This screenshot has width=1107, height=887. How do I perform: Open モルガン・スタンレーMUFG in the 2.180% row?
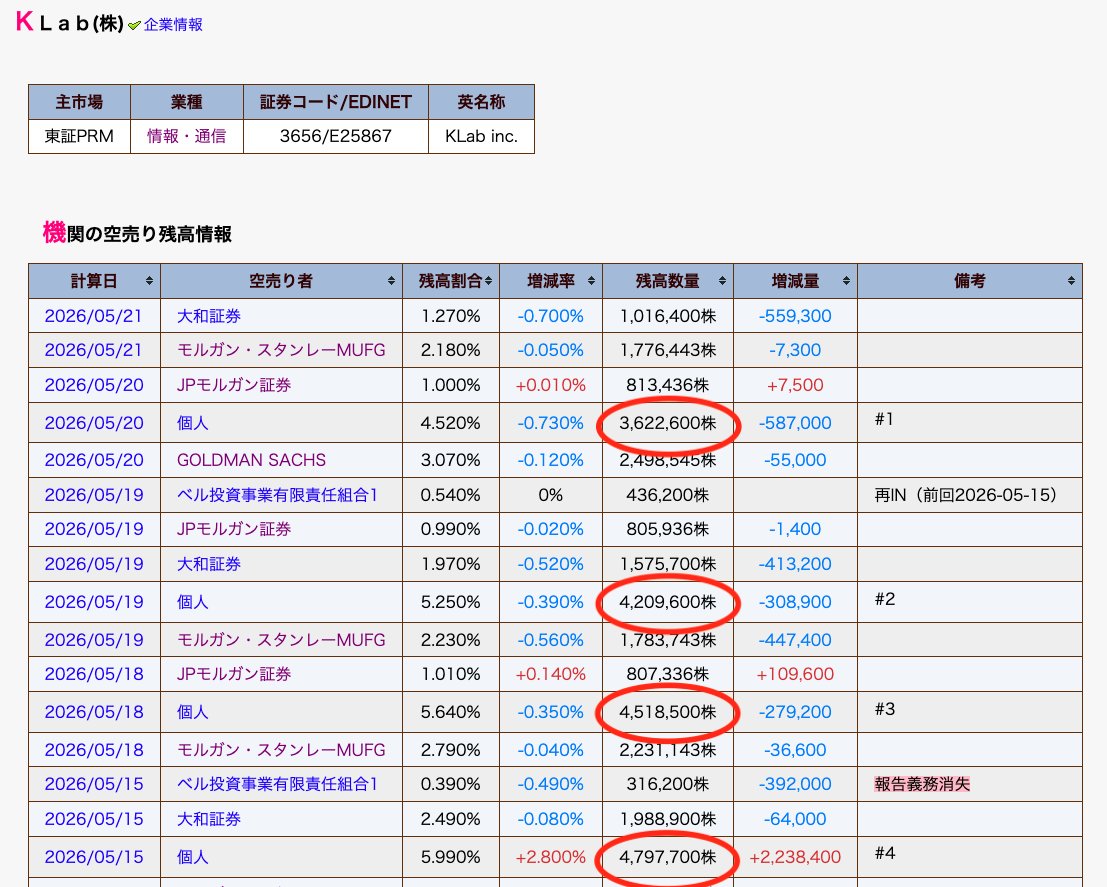(x=281, y=350)
